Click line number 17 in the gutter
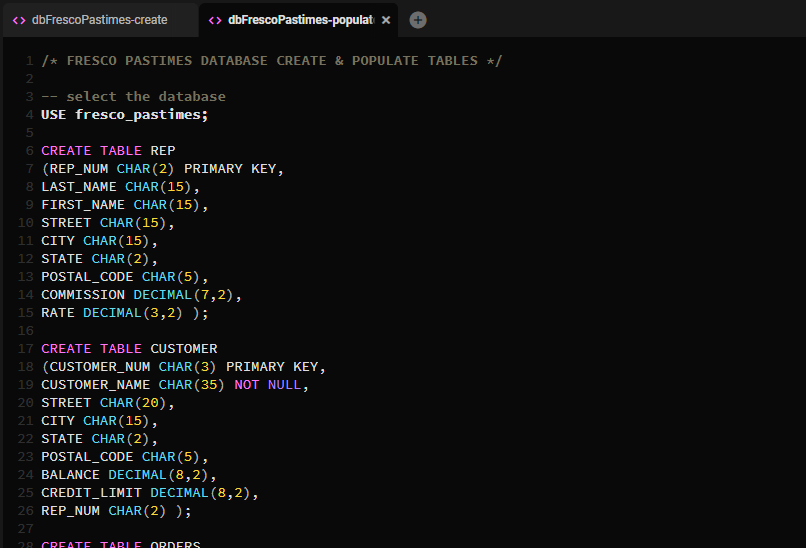This screenshot has height=548, width=806. click(26, 349)
